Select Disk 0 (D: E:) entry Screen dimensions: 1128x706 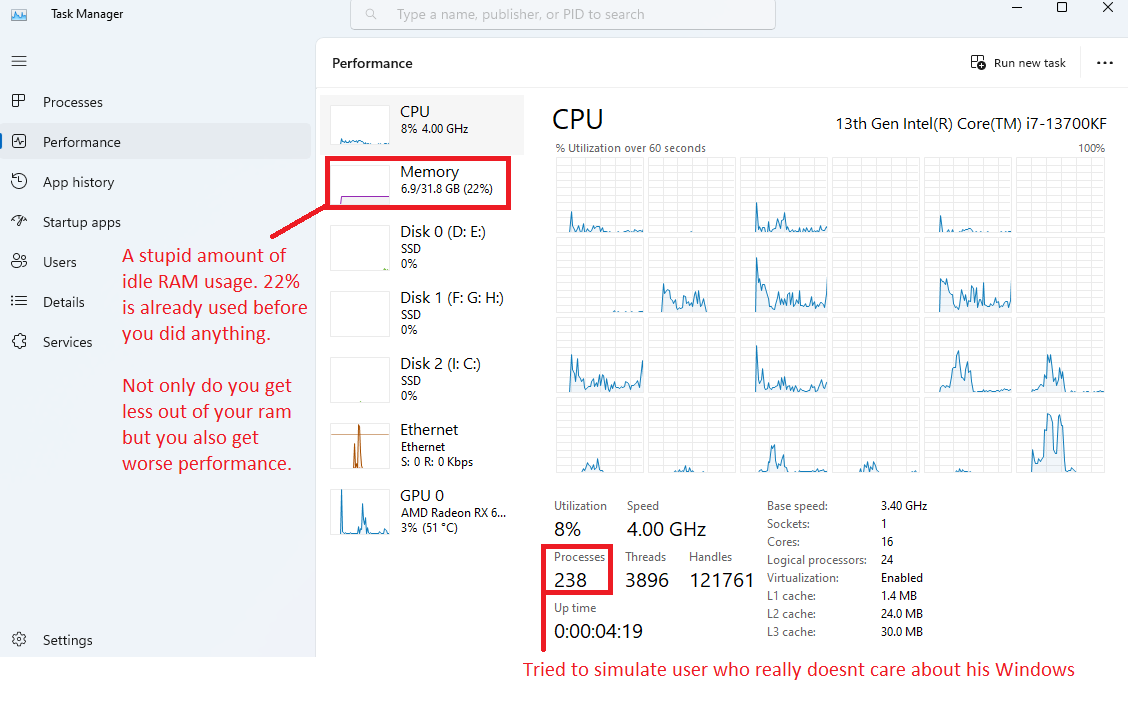[x=420, y=247]
